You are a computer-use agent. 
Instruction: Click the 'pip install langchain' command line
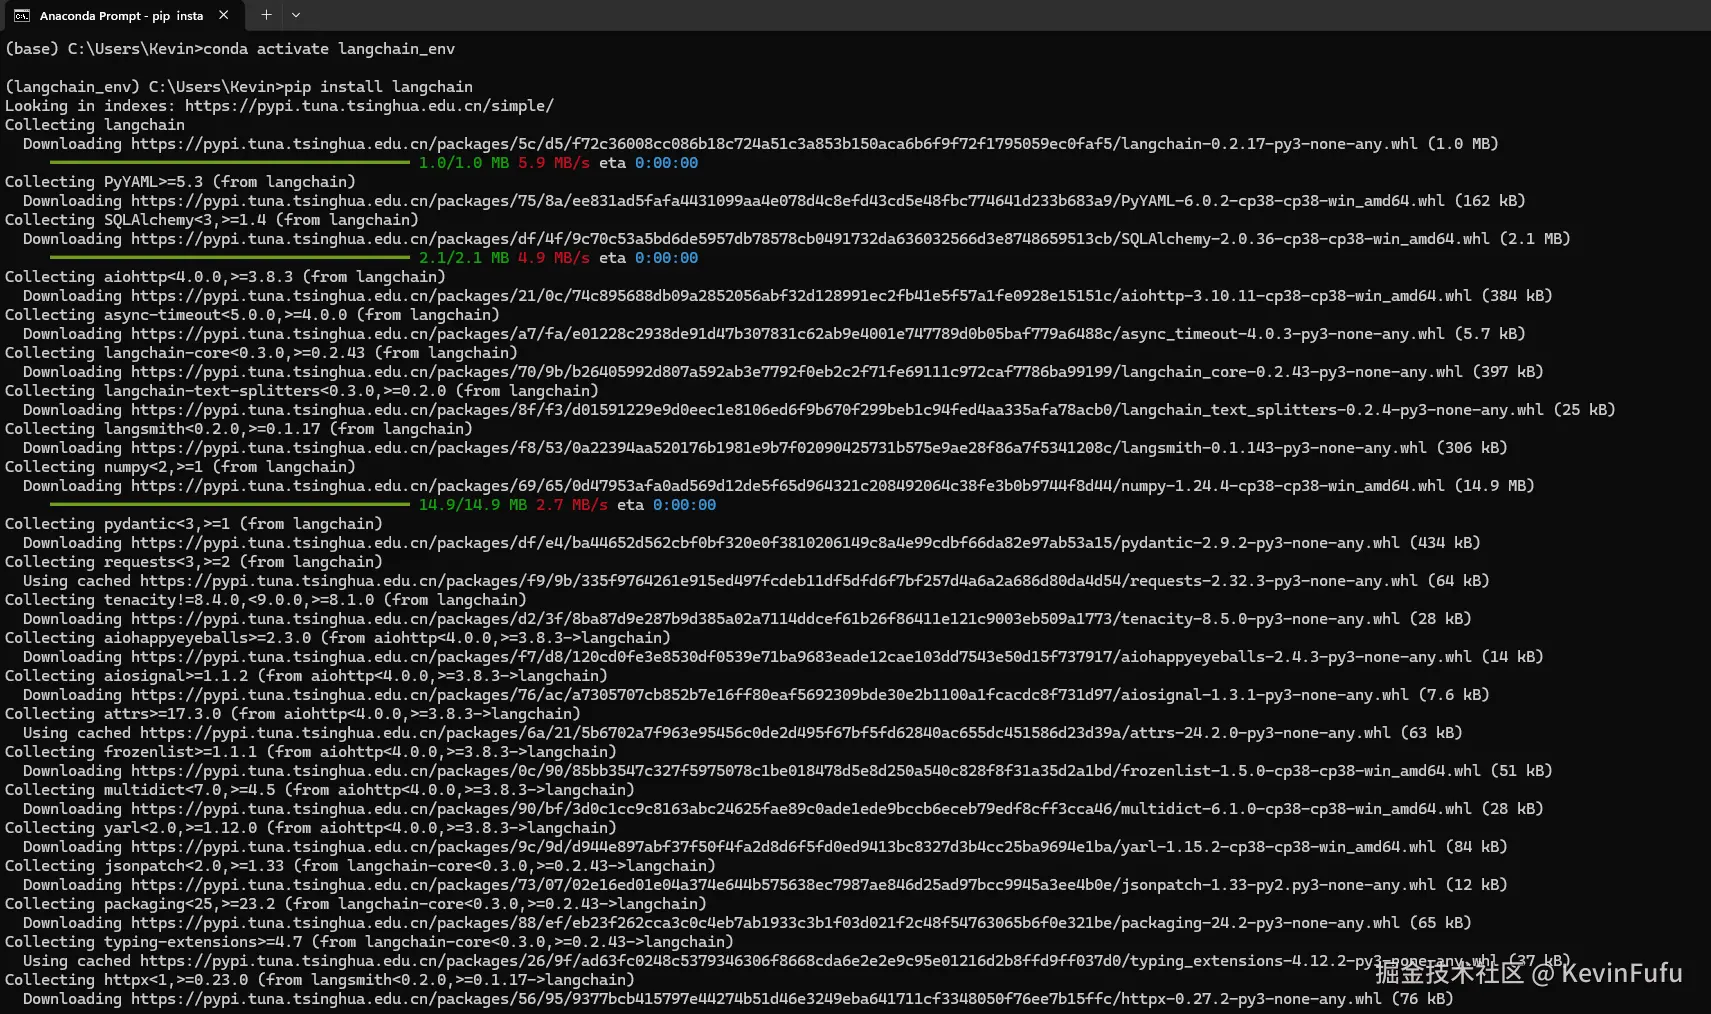(239, 87)
